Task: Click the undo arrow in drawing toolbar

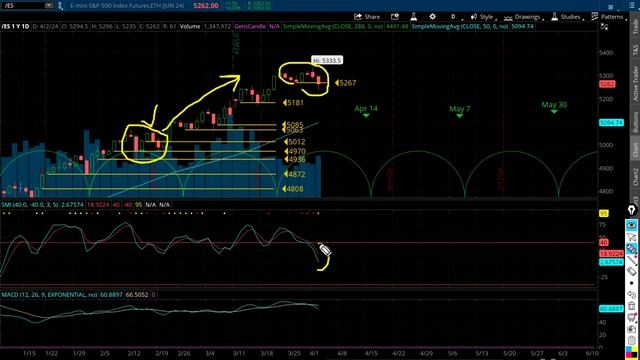Action: (x=631, y=294)
